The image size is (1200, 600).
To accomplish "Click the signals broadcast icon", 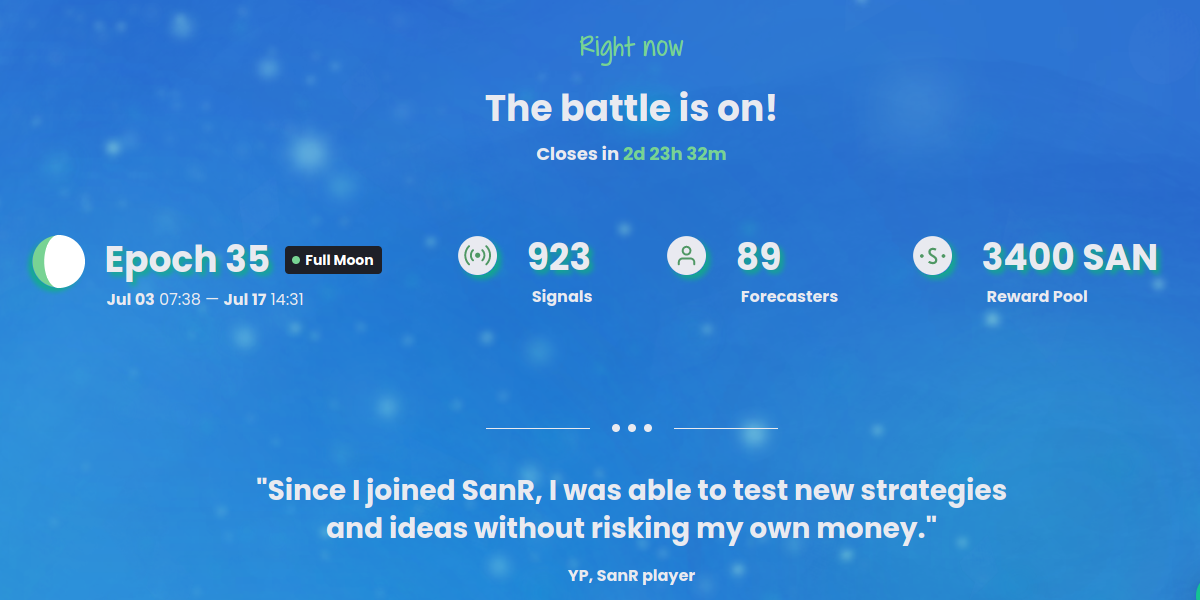I will coord(478,256).
